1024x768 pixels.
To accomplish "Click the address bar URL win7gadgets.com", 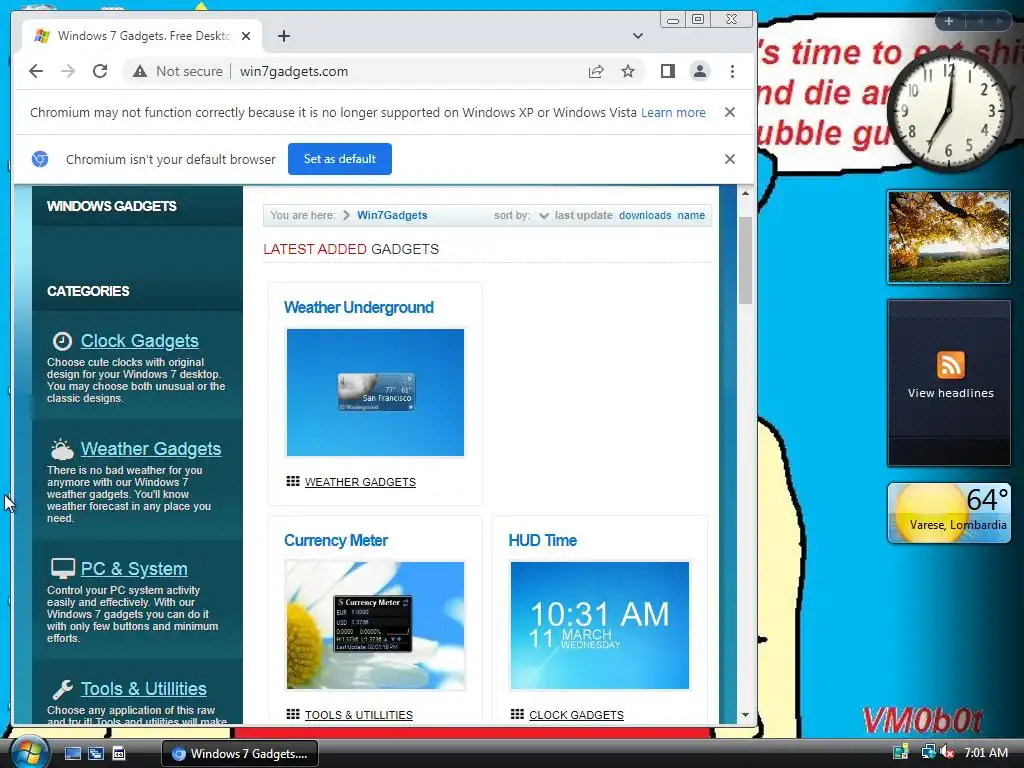I will (x=294, y=71).
